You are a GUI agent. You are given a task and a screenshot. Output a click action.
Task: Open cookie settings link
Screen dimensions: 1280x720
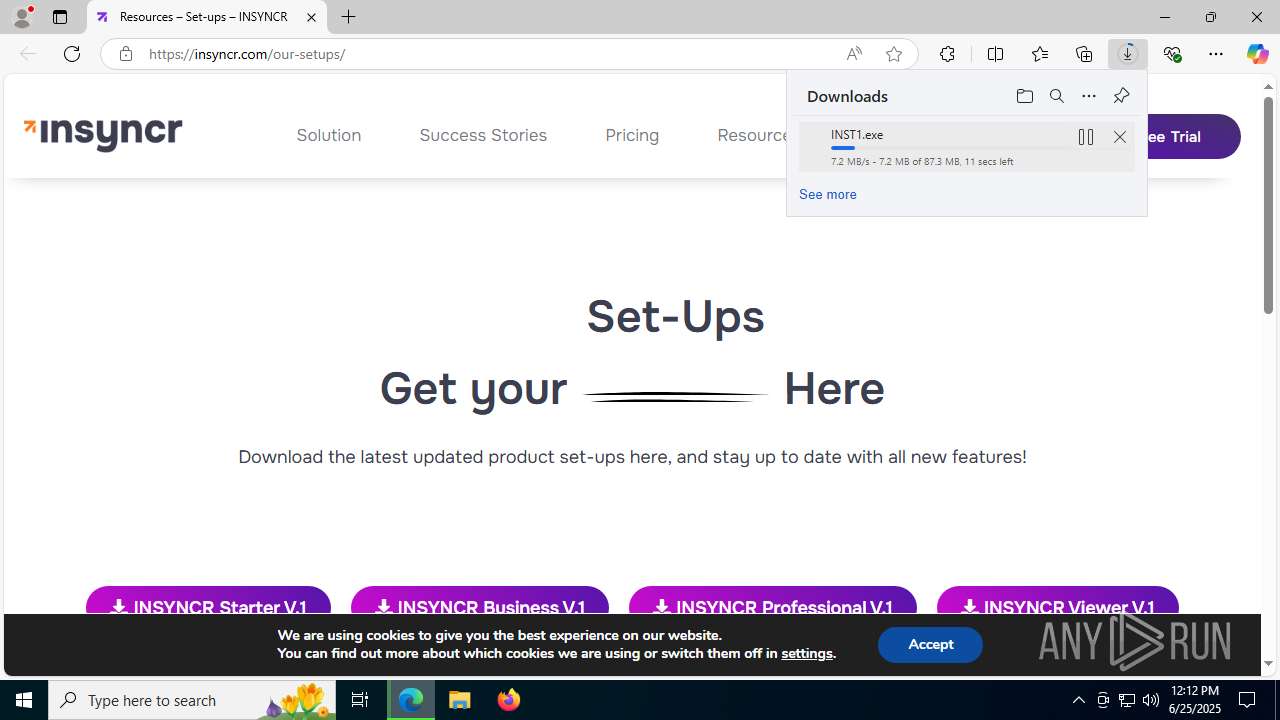pos(807,653)
